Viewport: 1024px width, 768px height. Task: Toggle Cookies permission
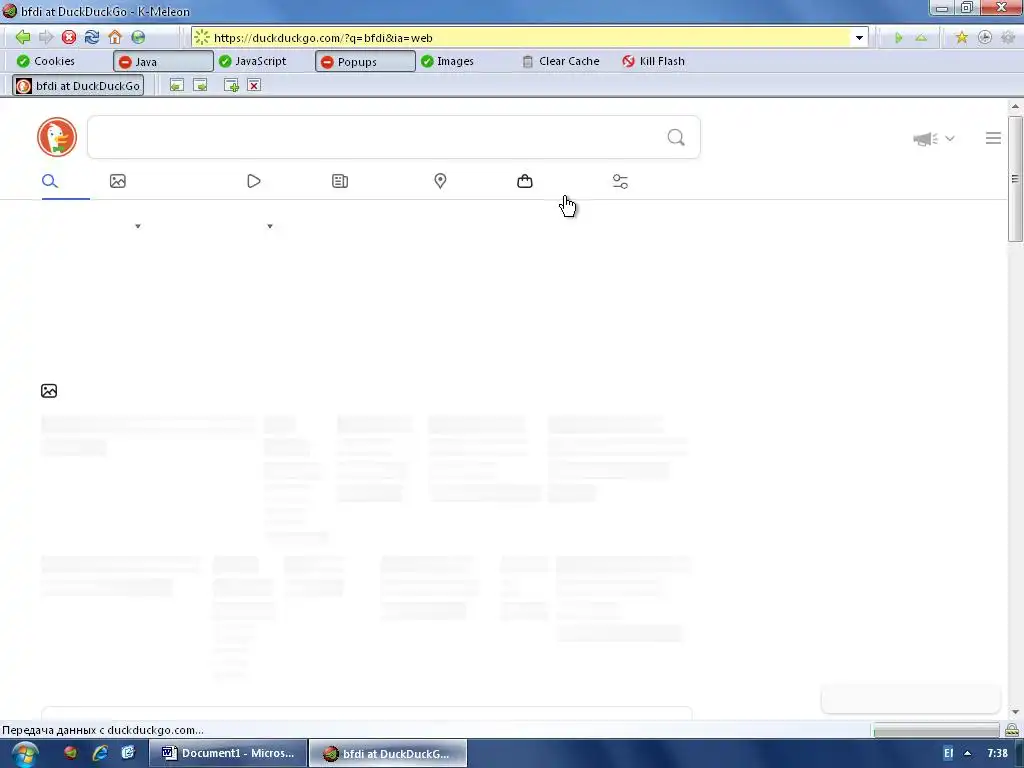click(46, 61)
